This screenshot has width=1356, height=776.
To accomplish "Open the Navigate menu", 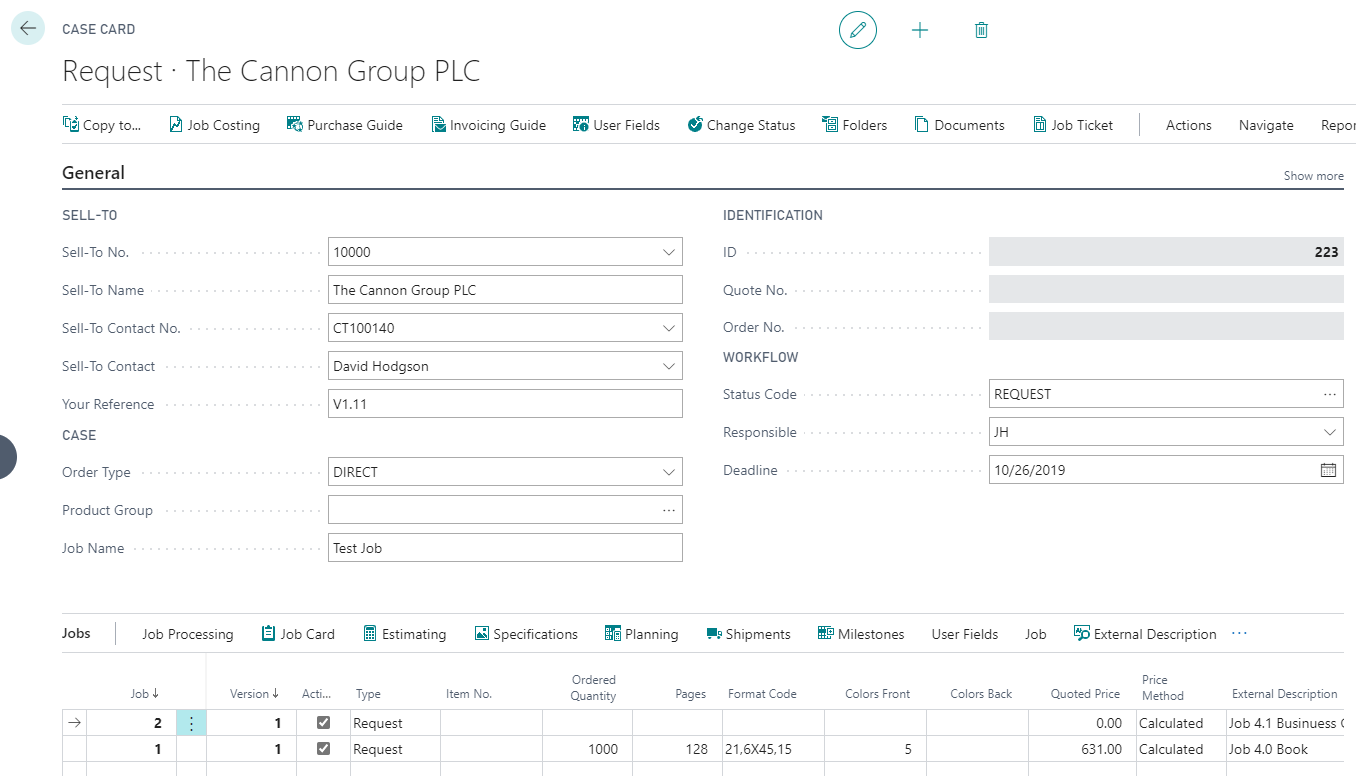I will coord(1266,125).
